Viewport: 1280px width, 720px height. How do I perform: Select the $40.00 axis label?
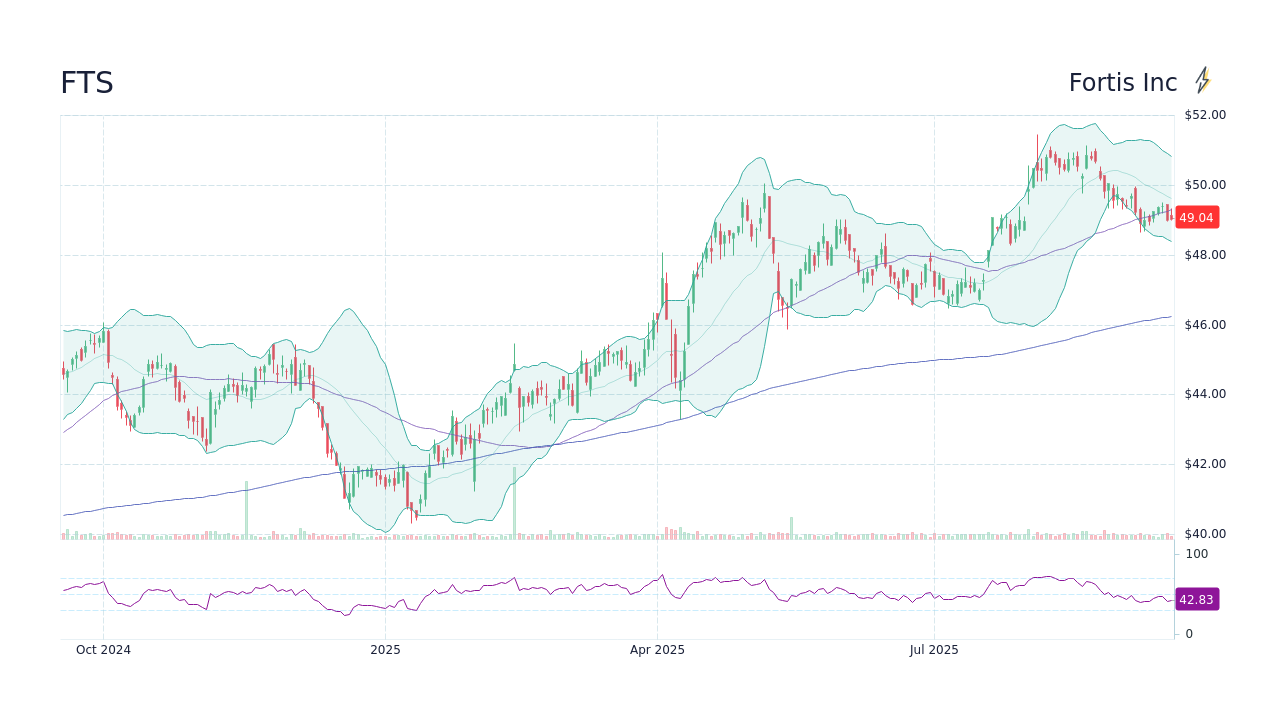click(x=1203, y=534)
